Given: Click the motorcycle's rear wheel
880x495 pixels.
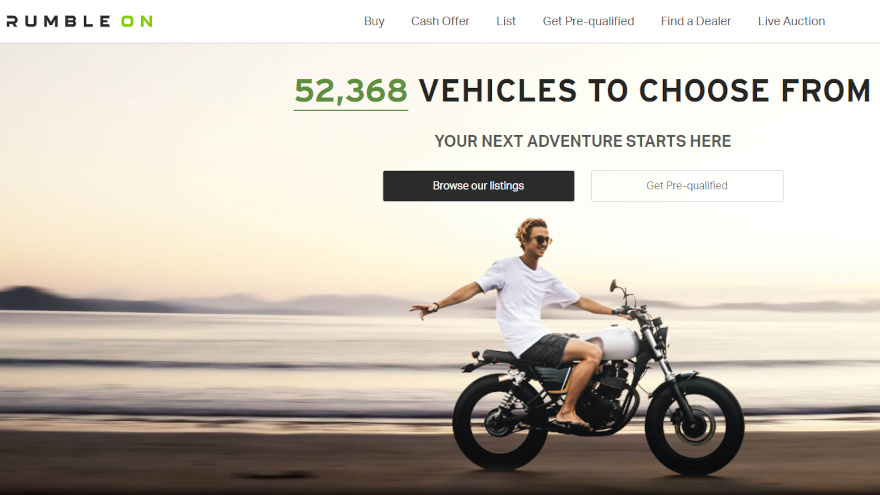Looking at the screenshot, I should pos(501,421).
